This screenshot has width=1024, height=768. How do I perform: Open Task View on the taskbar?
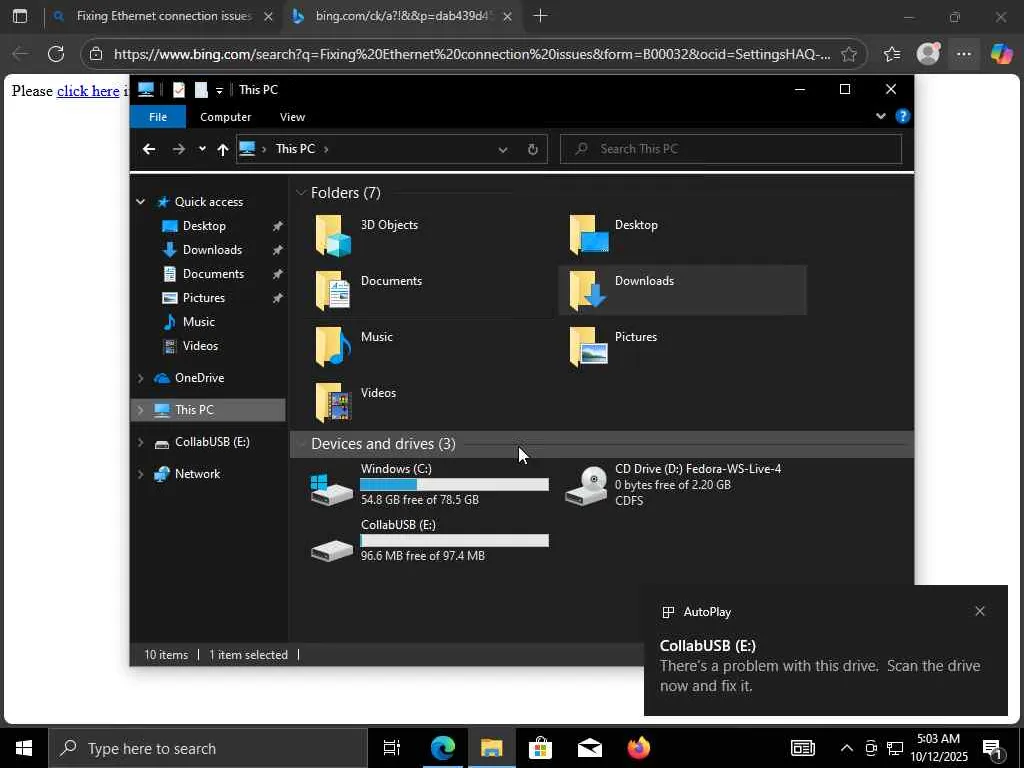click(392, 748)
